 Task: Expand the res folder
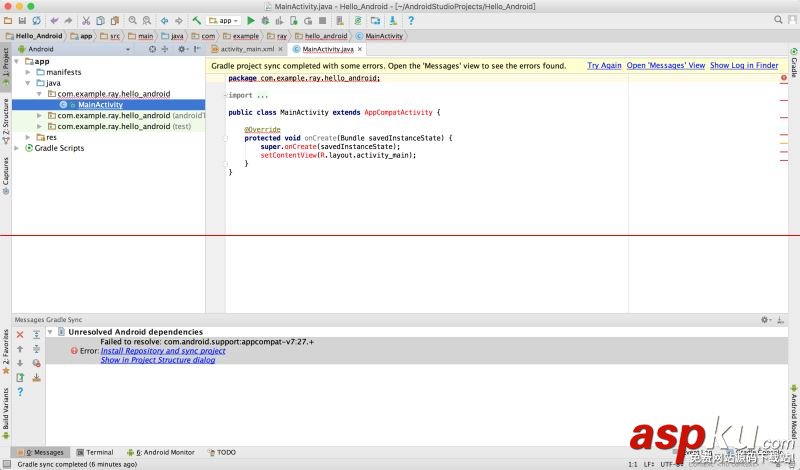[x=28, y=137]
